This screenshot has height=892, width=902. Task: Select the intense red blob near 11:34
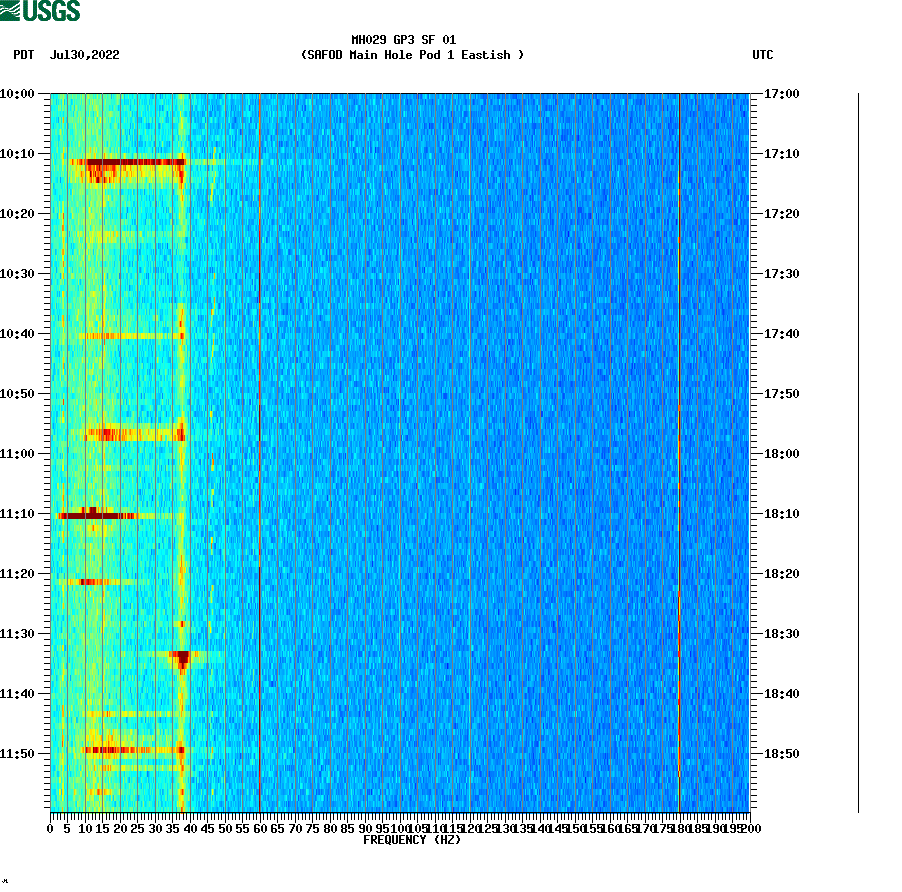point(185,655)
